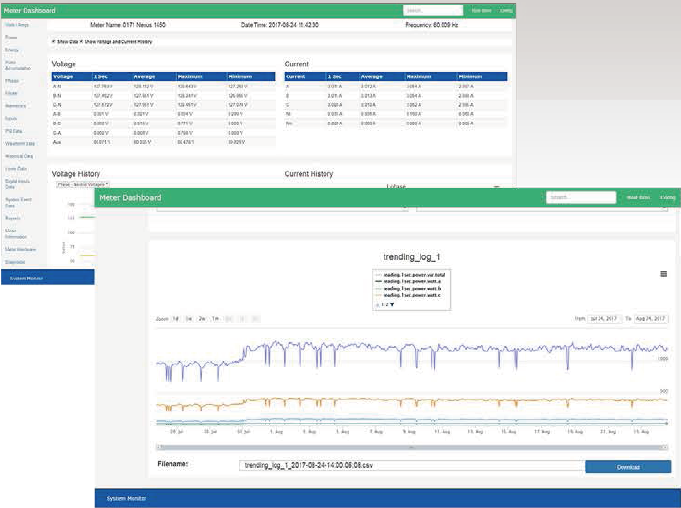Viewport: 681px width, 508px height.
Task: Open the From date field in chart
Action: click(604, 319)
